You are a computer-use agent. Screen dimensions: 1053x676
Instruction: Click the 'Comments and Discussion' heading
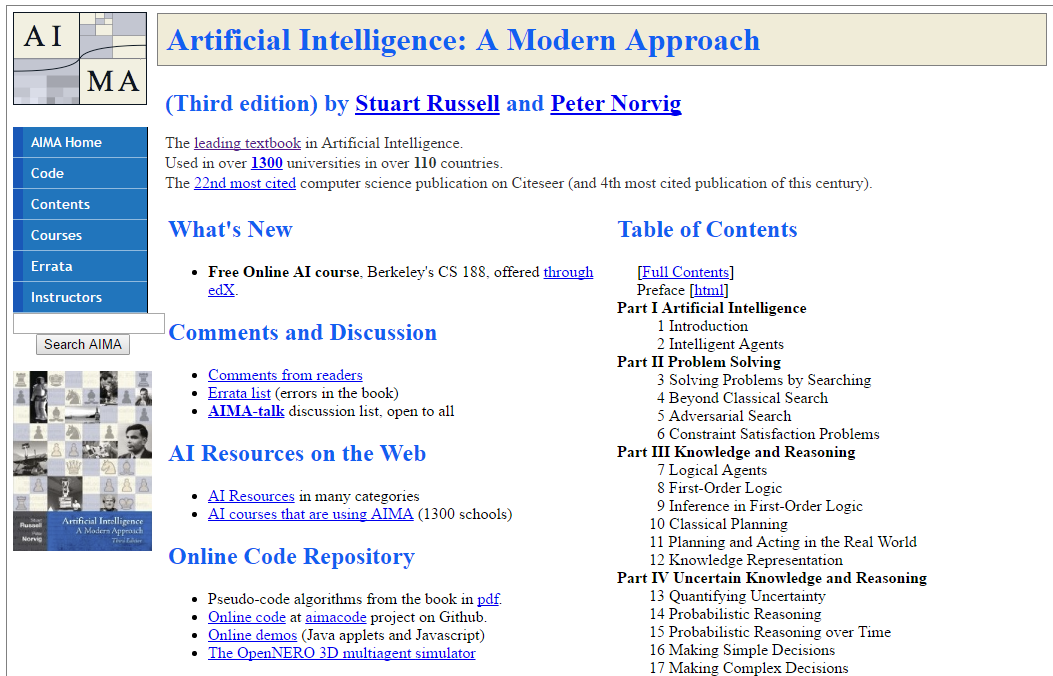point(302,332)
